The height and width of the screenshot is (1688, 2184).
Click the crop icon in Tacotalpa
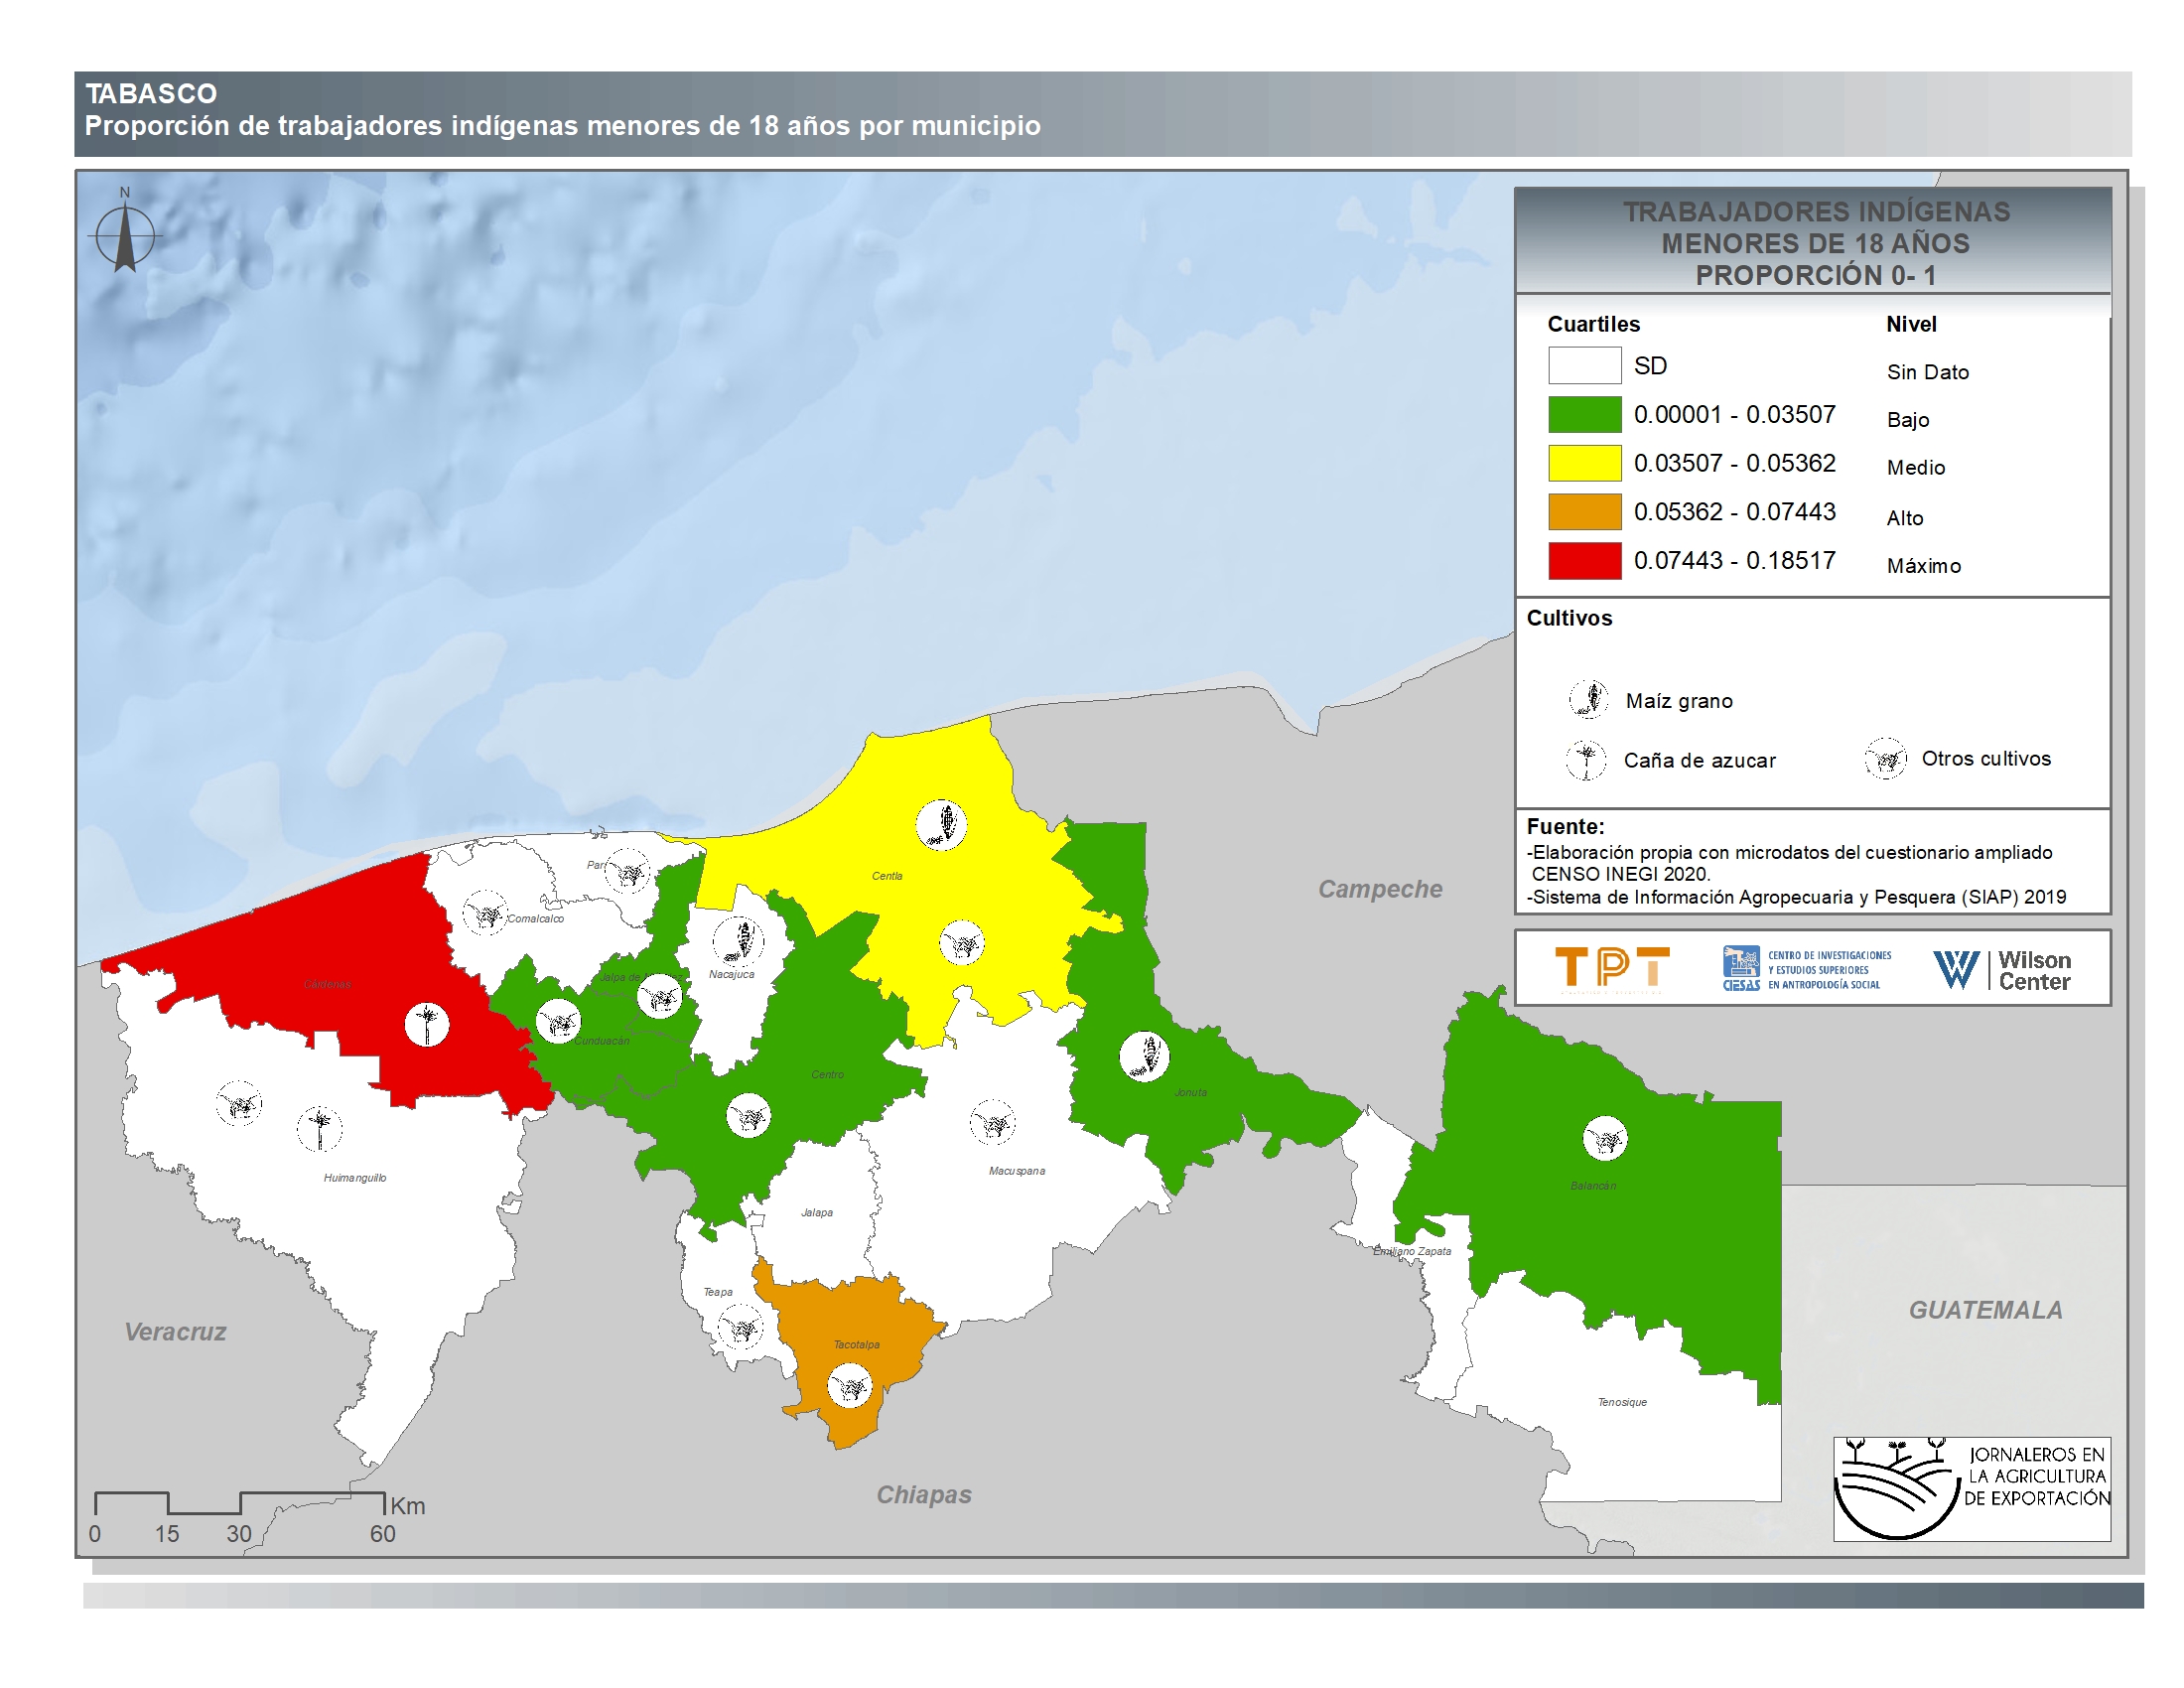(x=850, y=1386)
